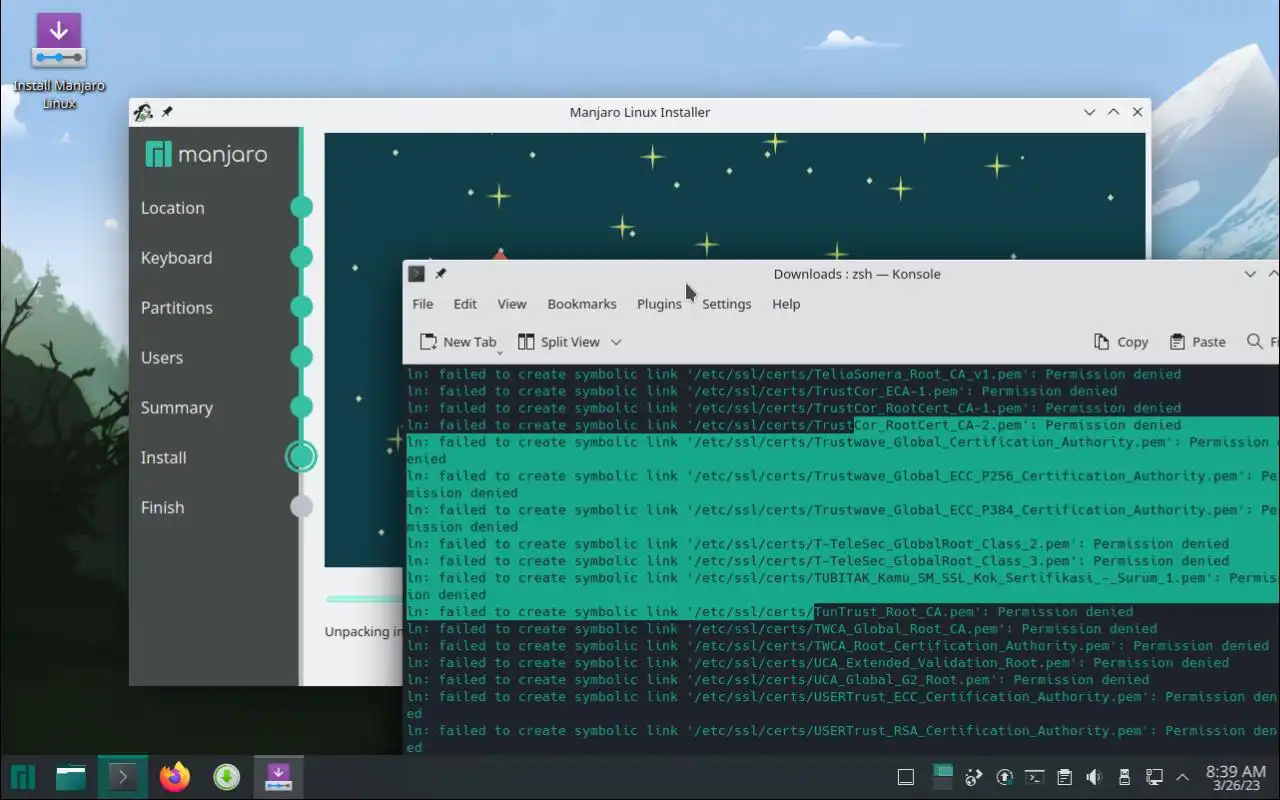The height and width of the screenshot is (800, 1280).
Task: Toggle the pin icon on Manjaro Linux Installer title bar
Action: coord(167,112)
